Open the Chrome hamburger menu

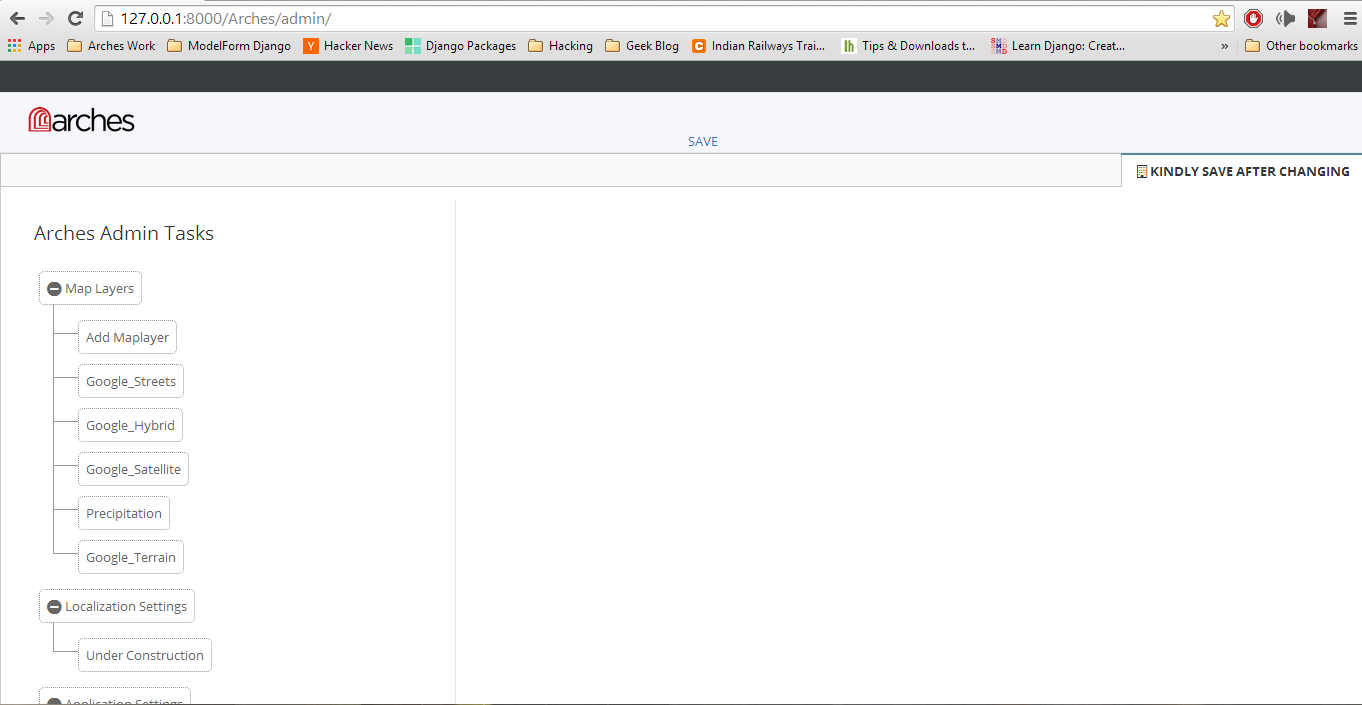point(1348,18)
